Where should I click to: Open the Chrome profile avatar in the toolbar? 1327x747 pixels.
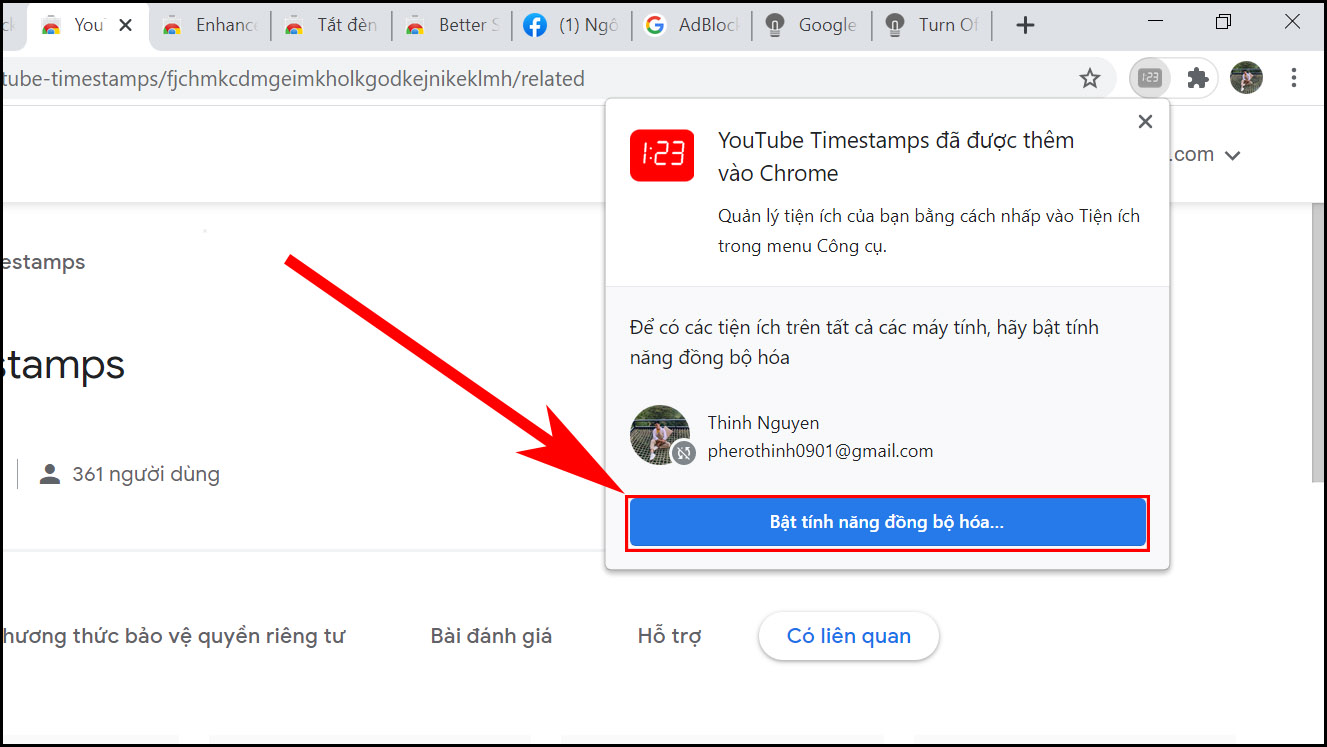click(1246, 78)
